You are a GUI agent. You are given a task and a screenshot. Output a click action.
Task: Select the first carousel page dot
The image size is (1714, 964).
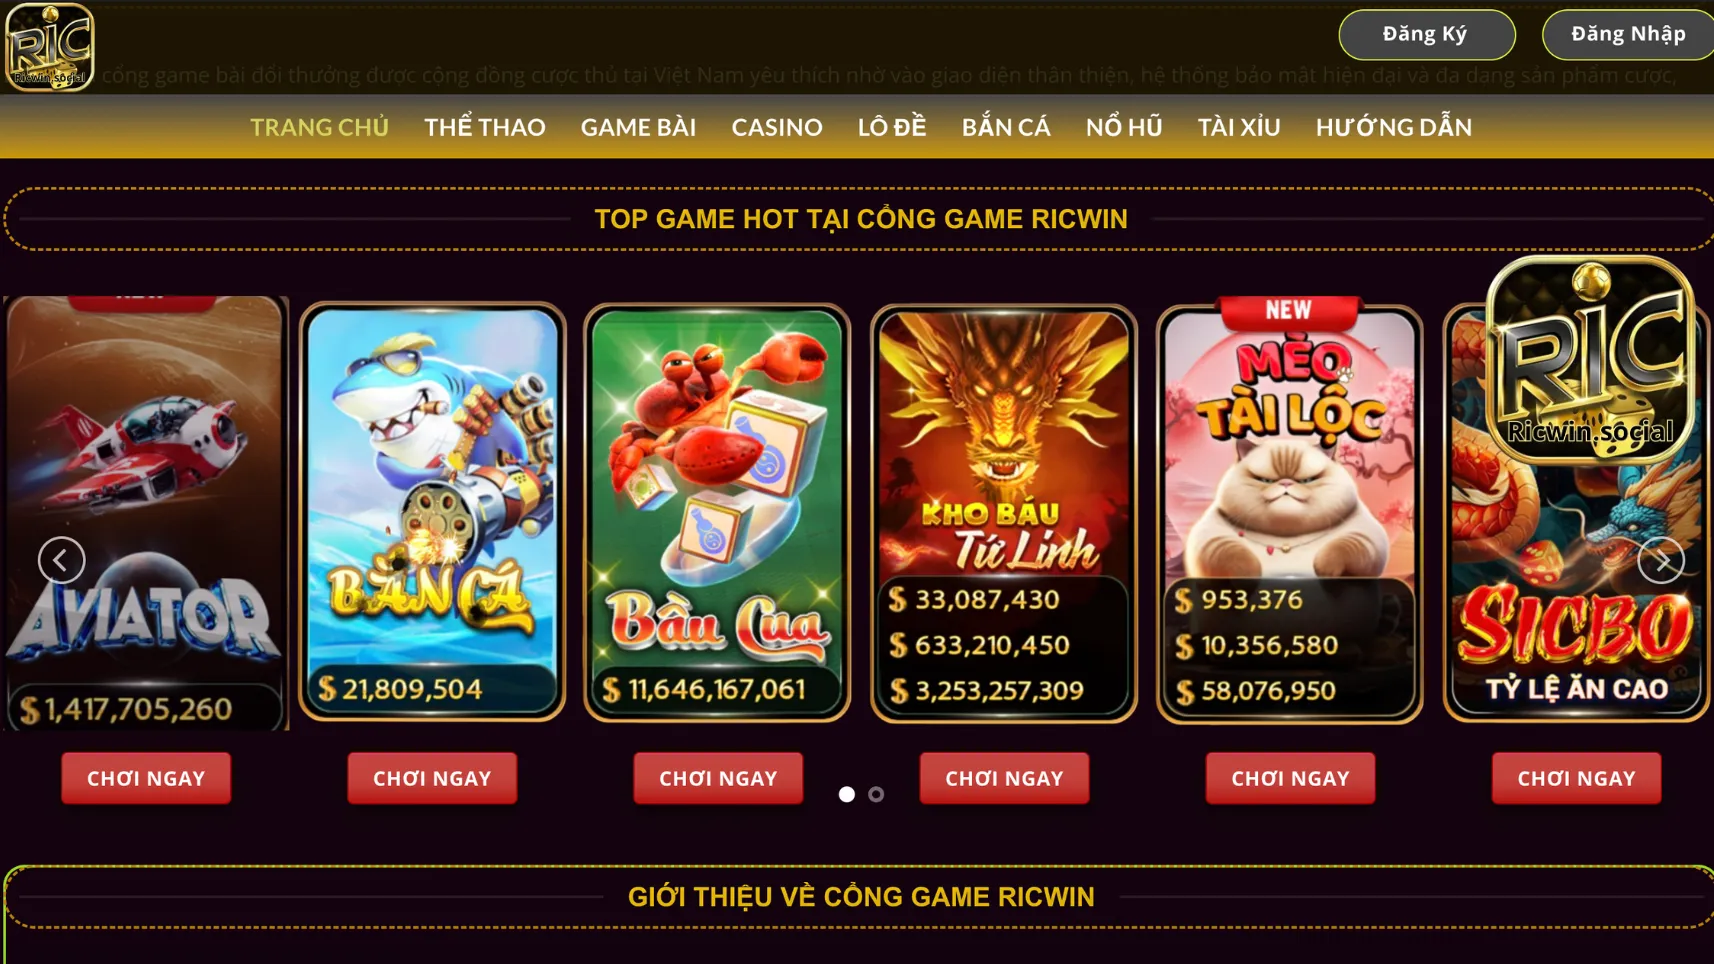(847, 794)
